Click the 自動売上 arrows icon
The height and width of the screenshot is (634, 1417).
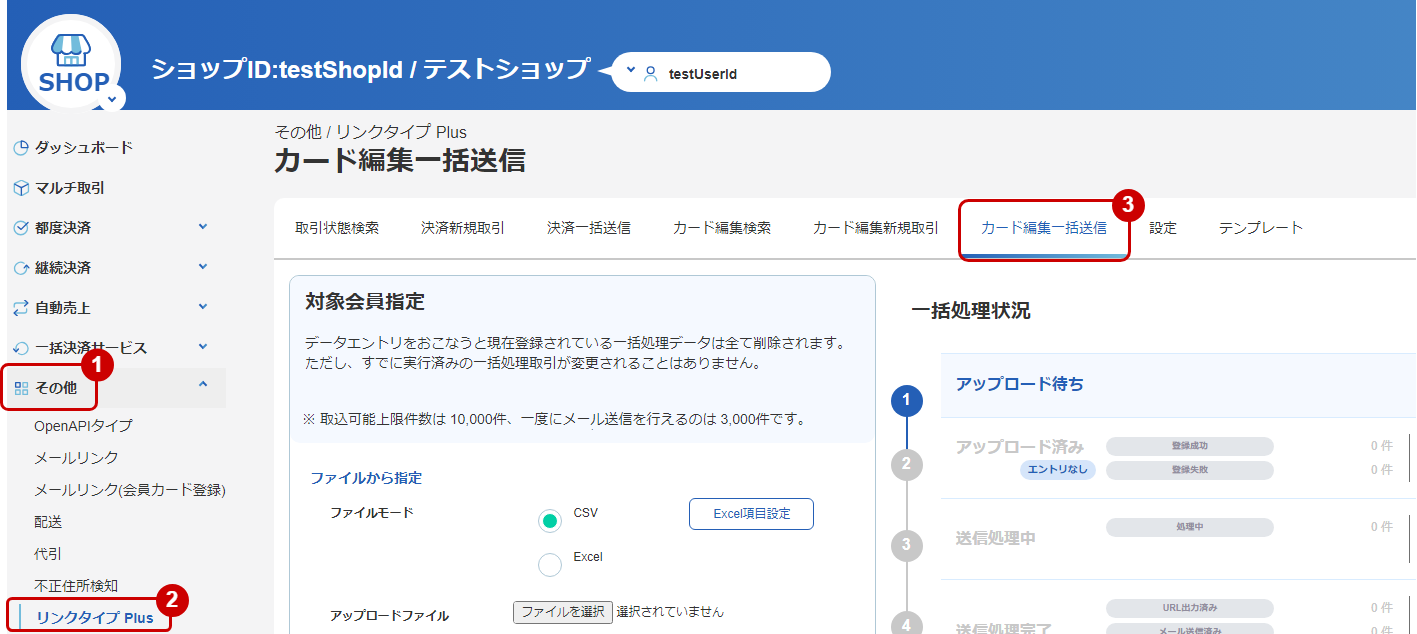(21, 308)
